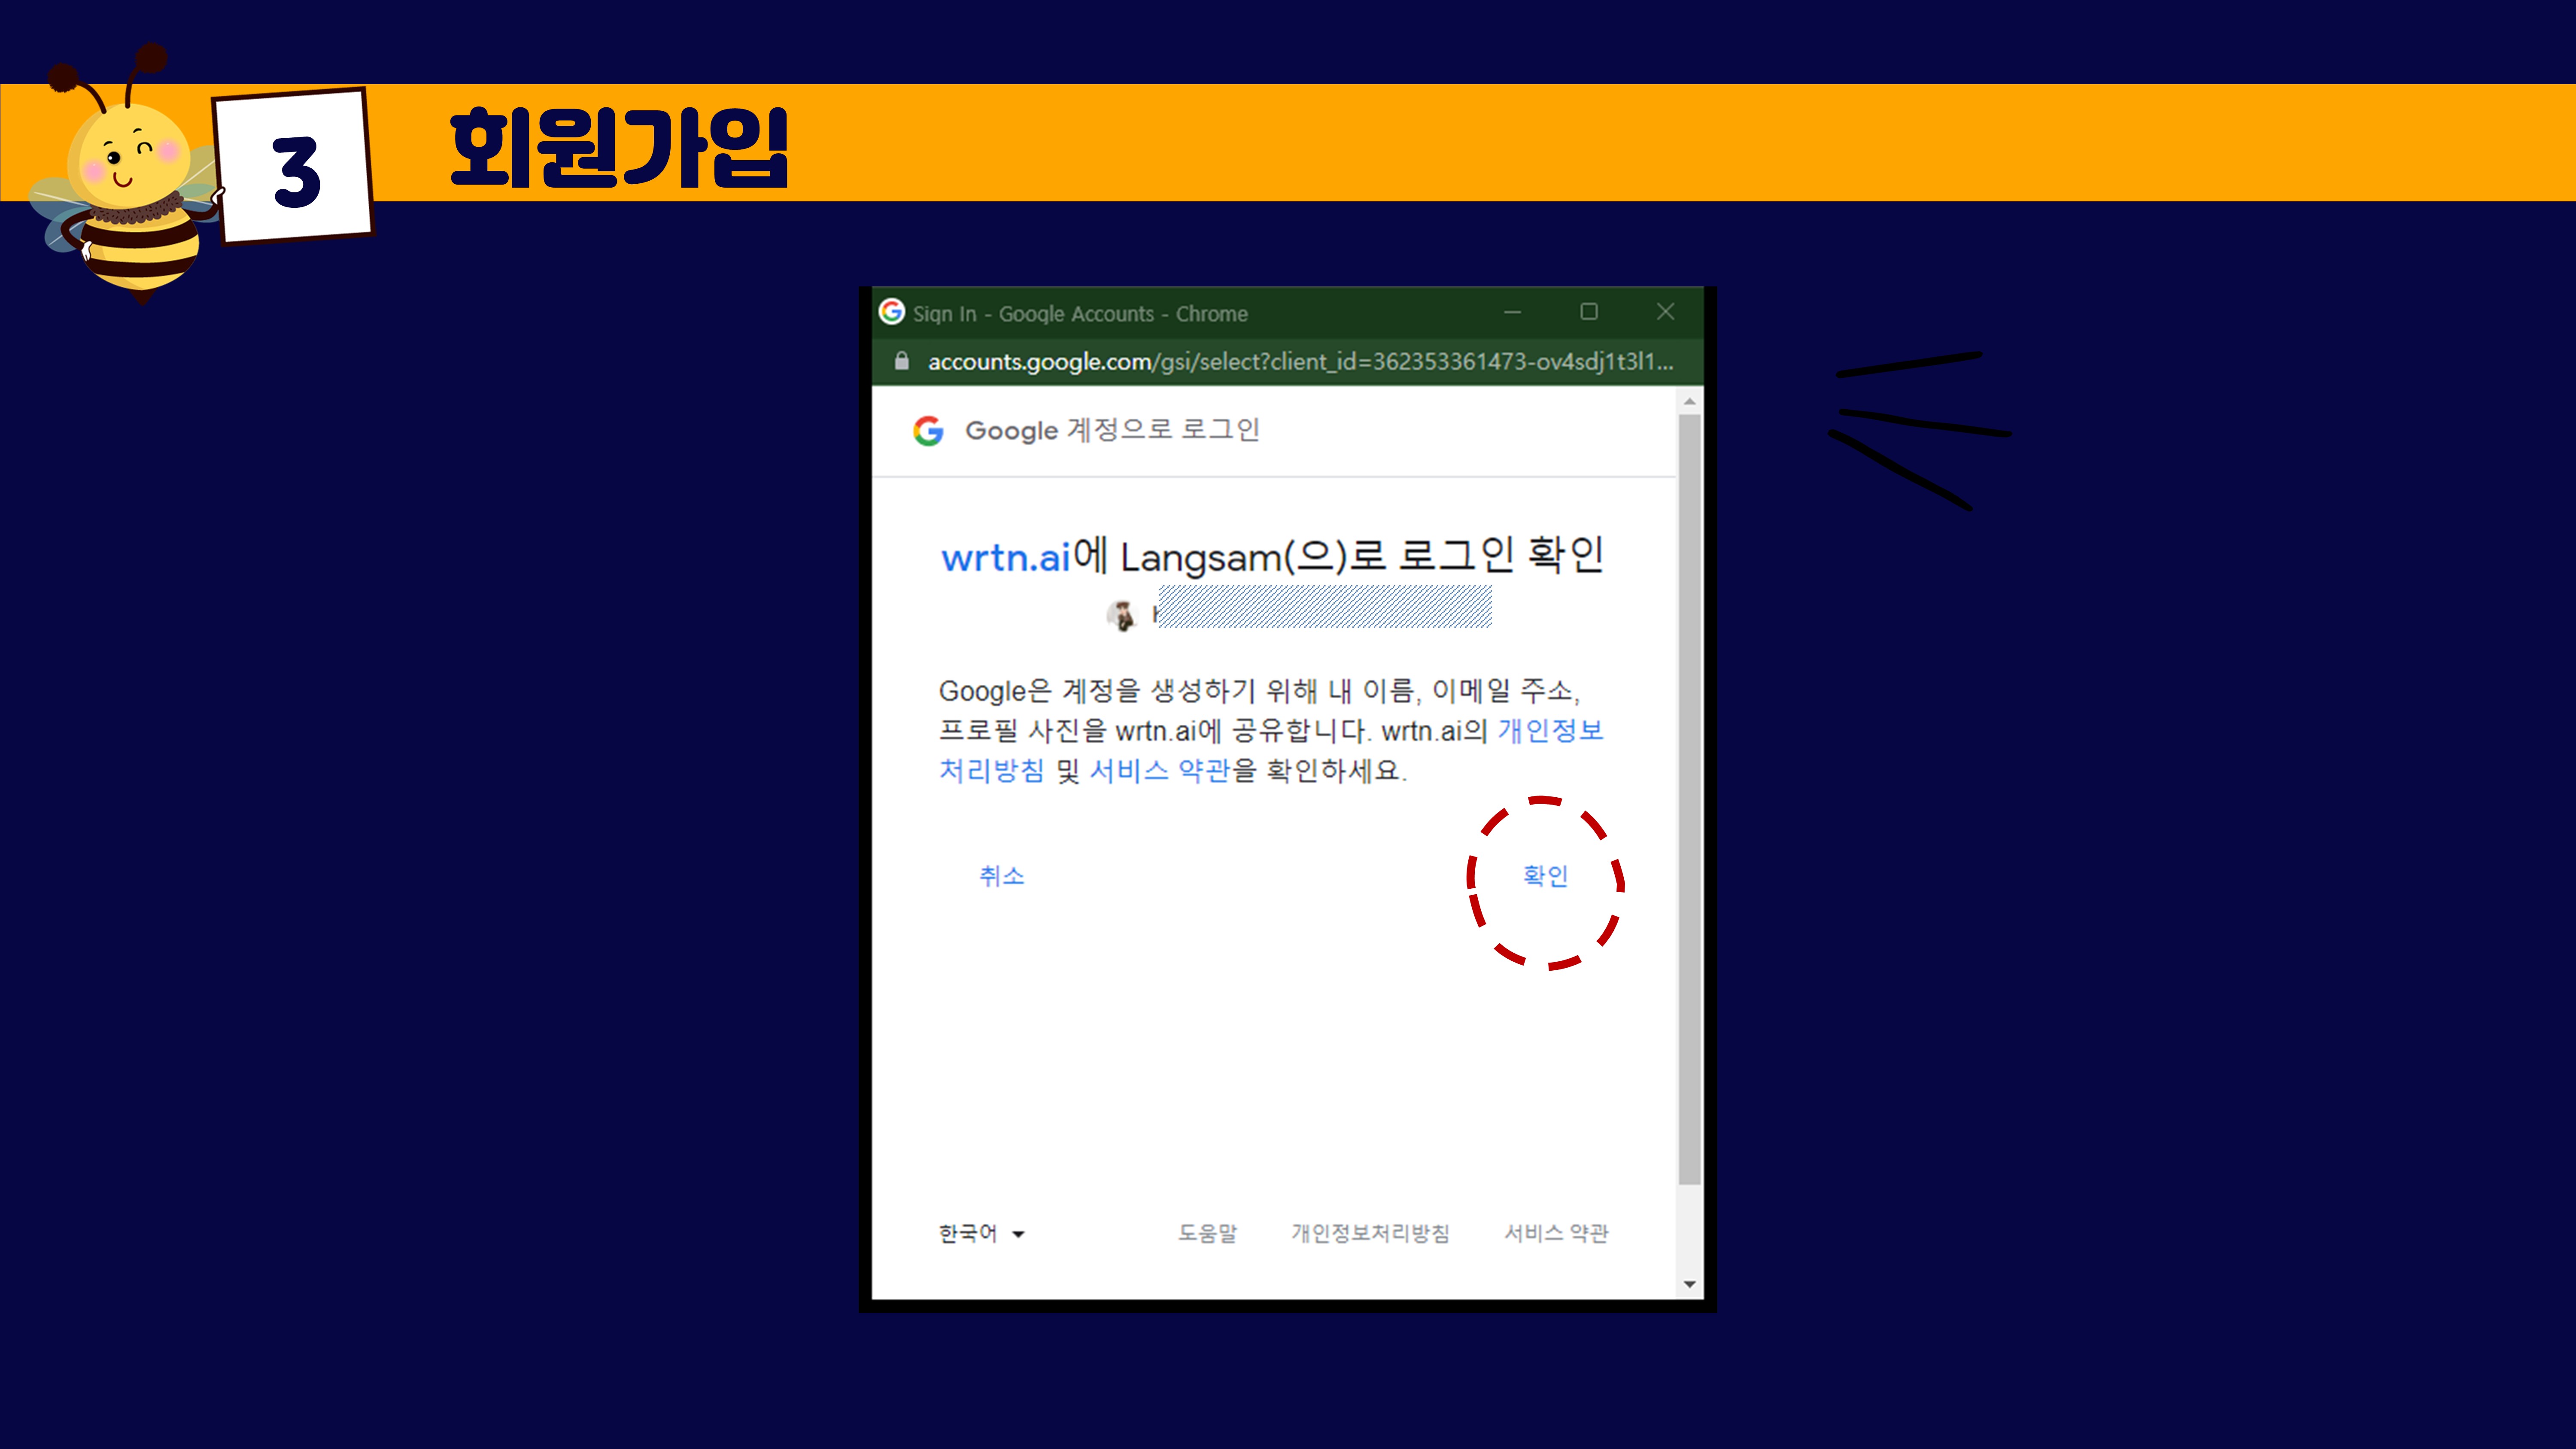Click the lock icon in address bar
The image size is (2576, 1449).
[901, 361]
